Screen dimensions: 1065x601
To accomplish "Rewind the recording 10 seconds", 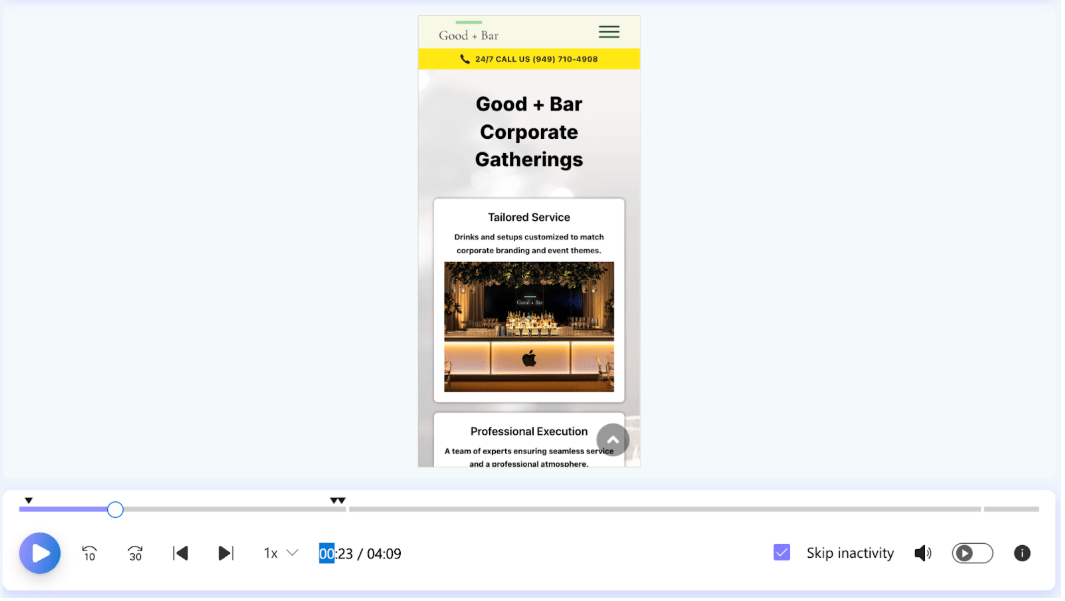I will tap(89, 553).
